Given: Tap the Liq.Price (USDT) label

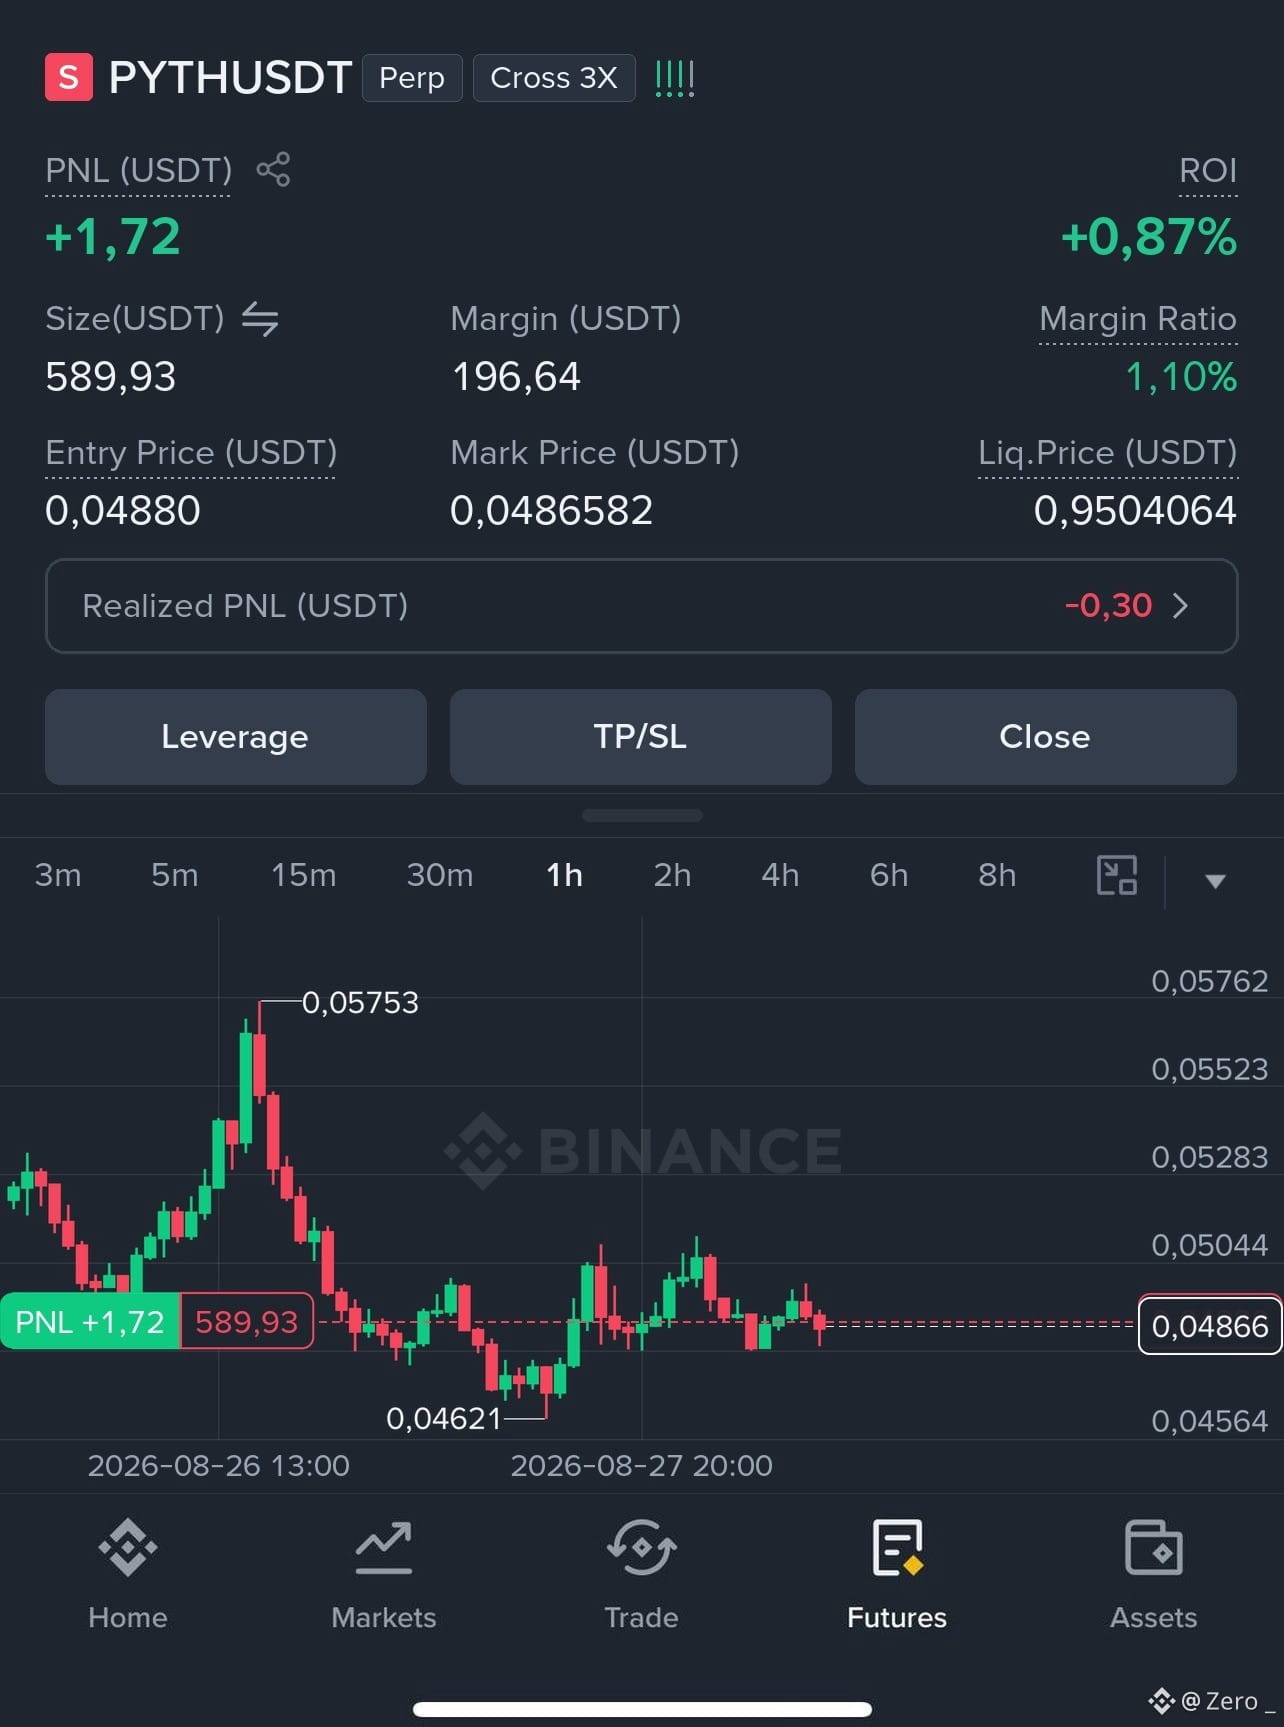Looking at the screenshot, I should 1108,453.
